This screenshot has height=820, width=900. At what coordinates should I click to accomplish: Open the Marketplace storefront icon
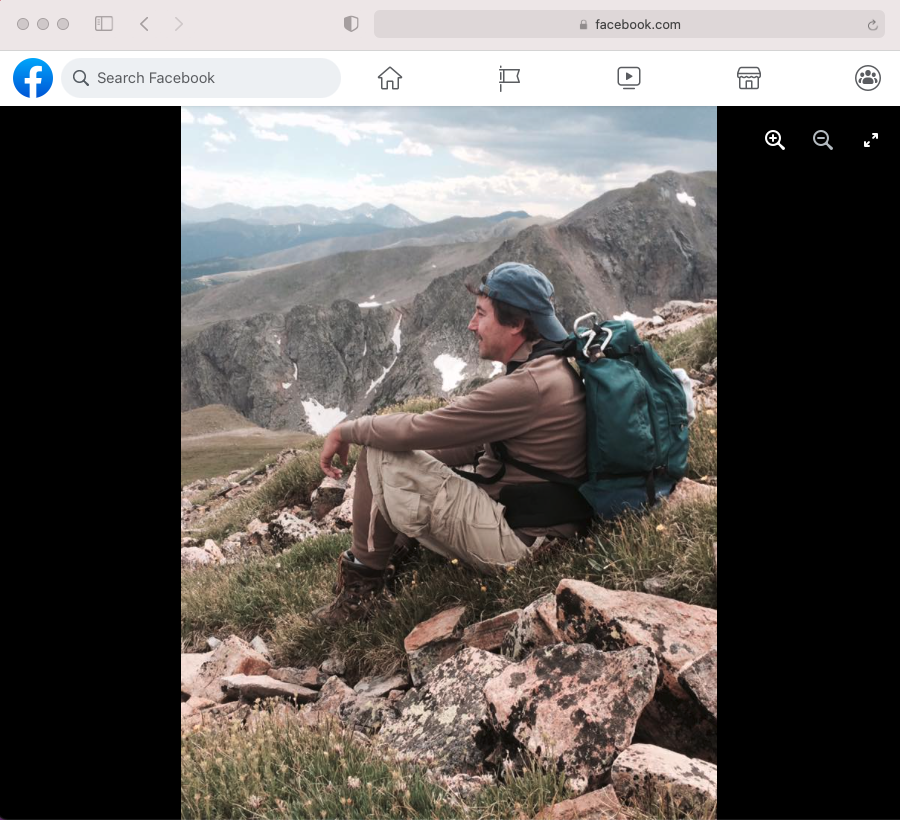click(748, 77)
